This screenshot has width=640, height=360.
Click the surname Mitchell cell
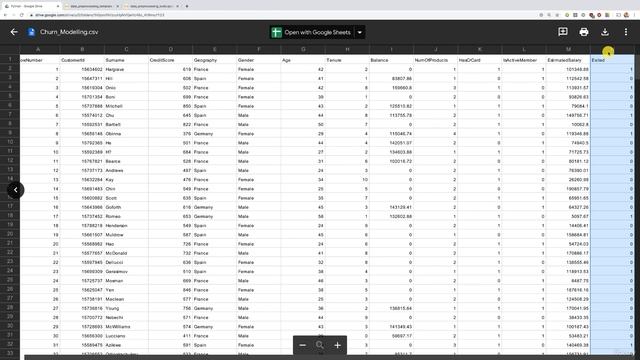(126, 106)
